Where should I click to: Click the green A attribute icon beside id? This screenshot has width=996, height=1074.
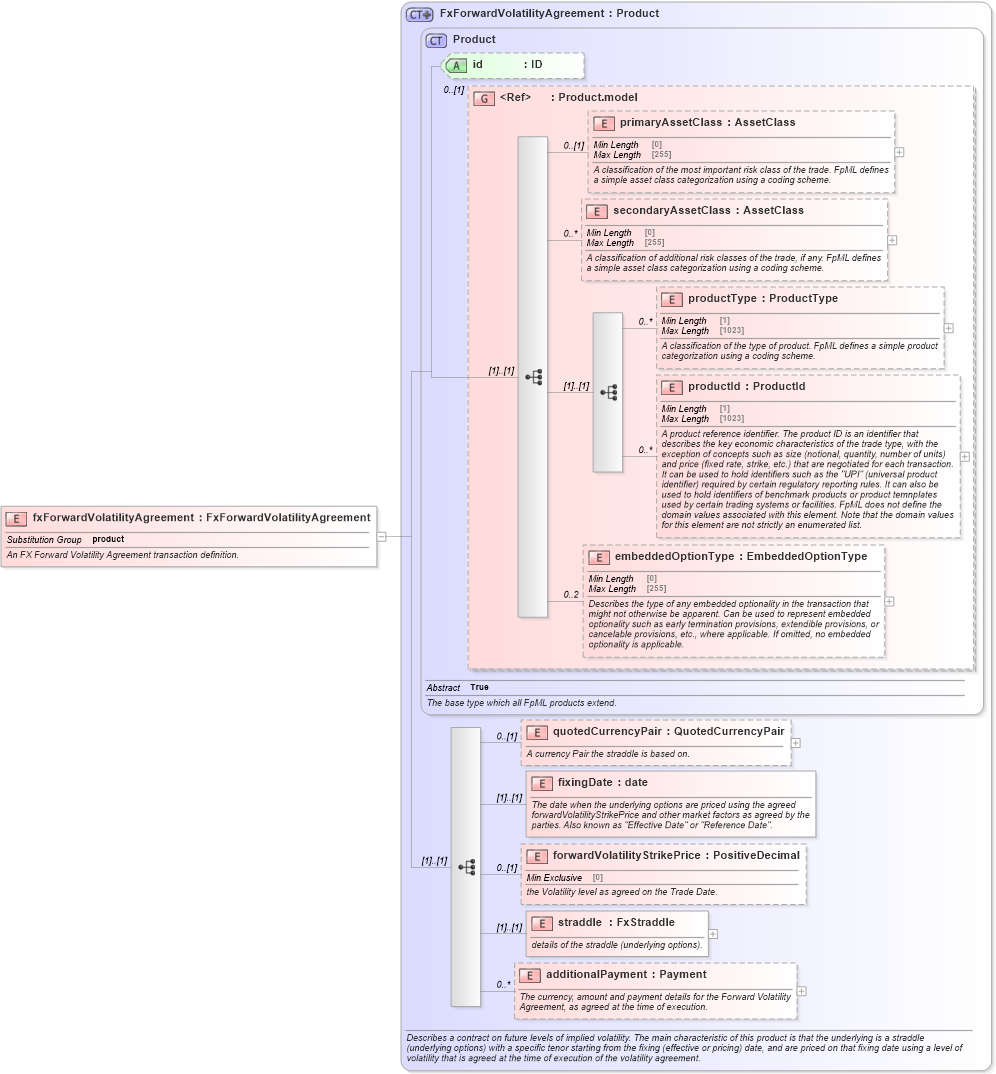[x=455, y=64]
